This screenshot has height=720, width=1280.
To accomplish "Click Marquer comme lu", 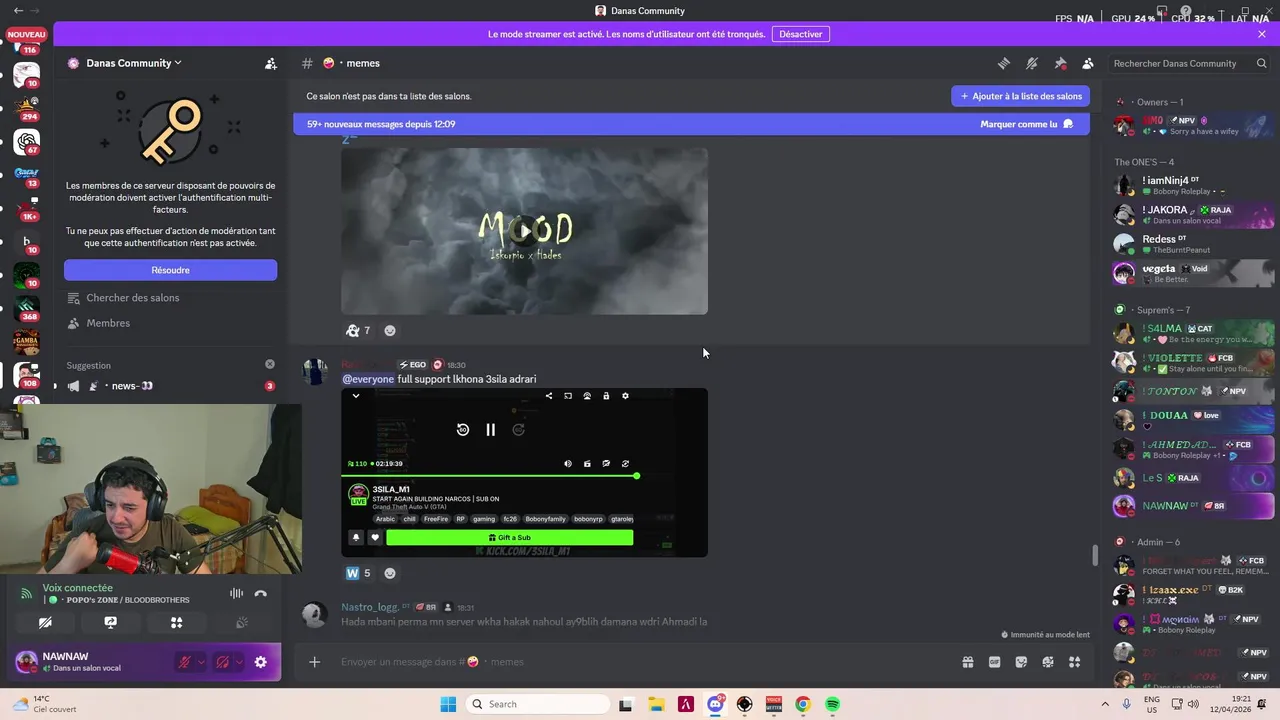I will [1027, 124].
